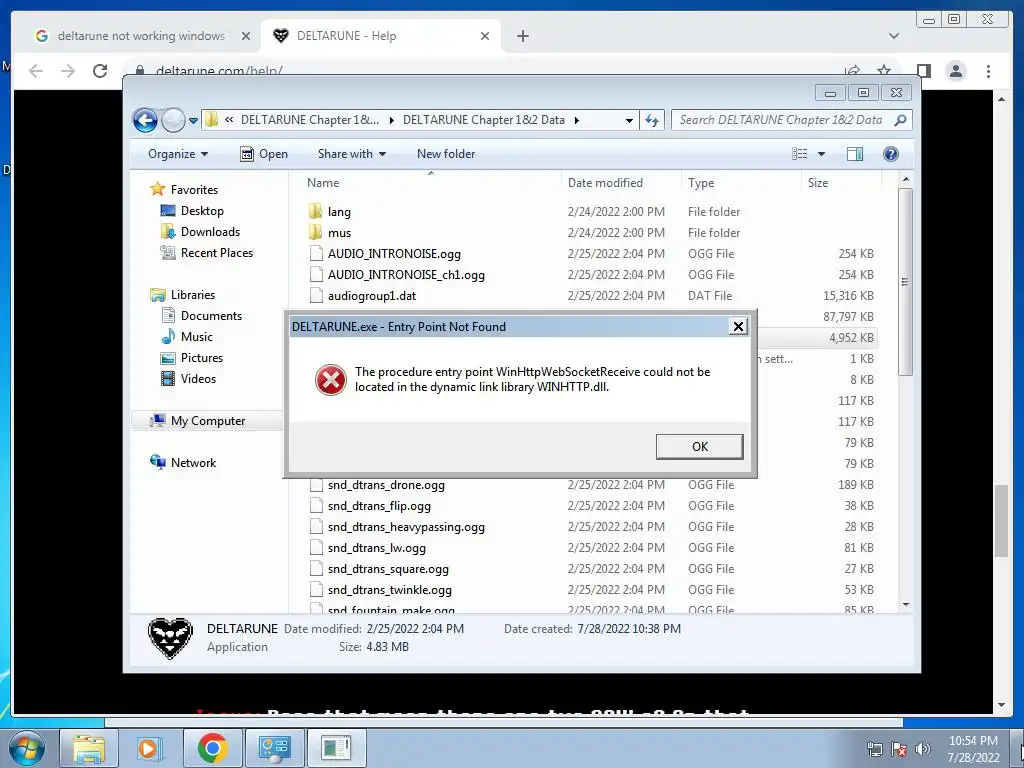Open Chrome tab search chevron
Viewport: 1024px width, 768px height.
click(893, 36)
